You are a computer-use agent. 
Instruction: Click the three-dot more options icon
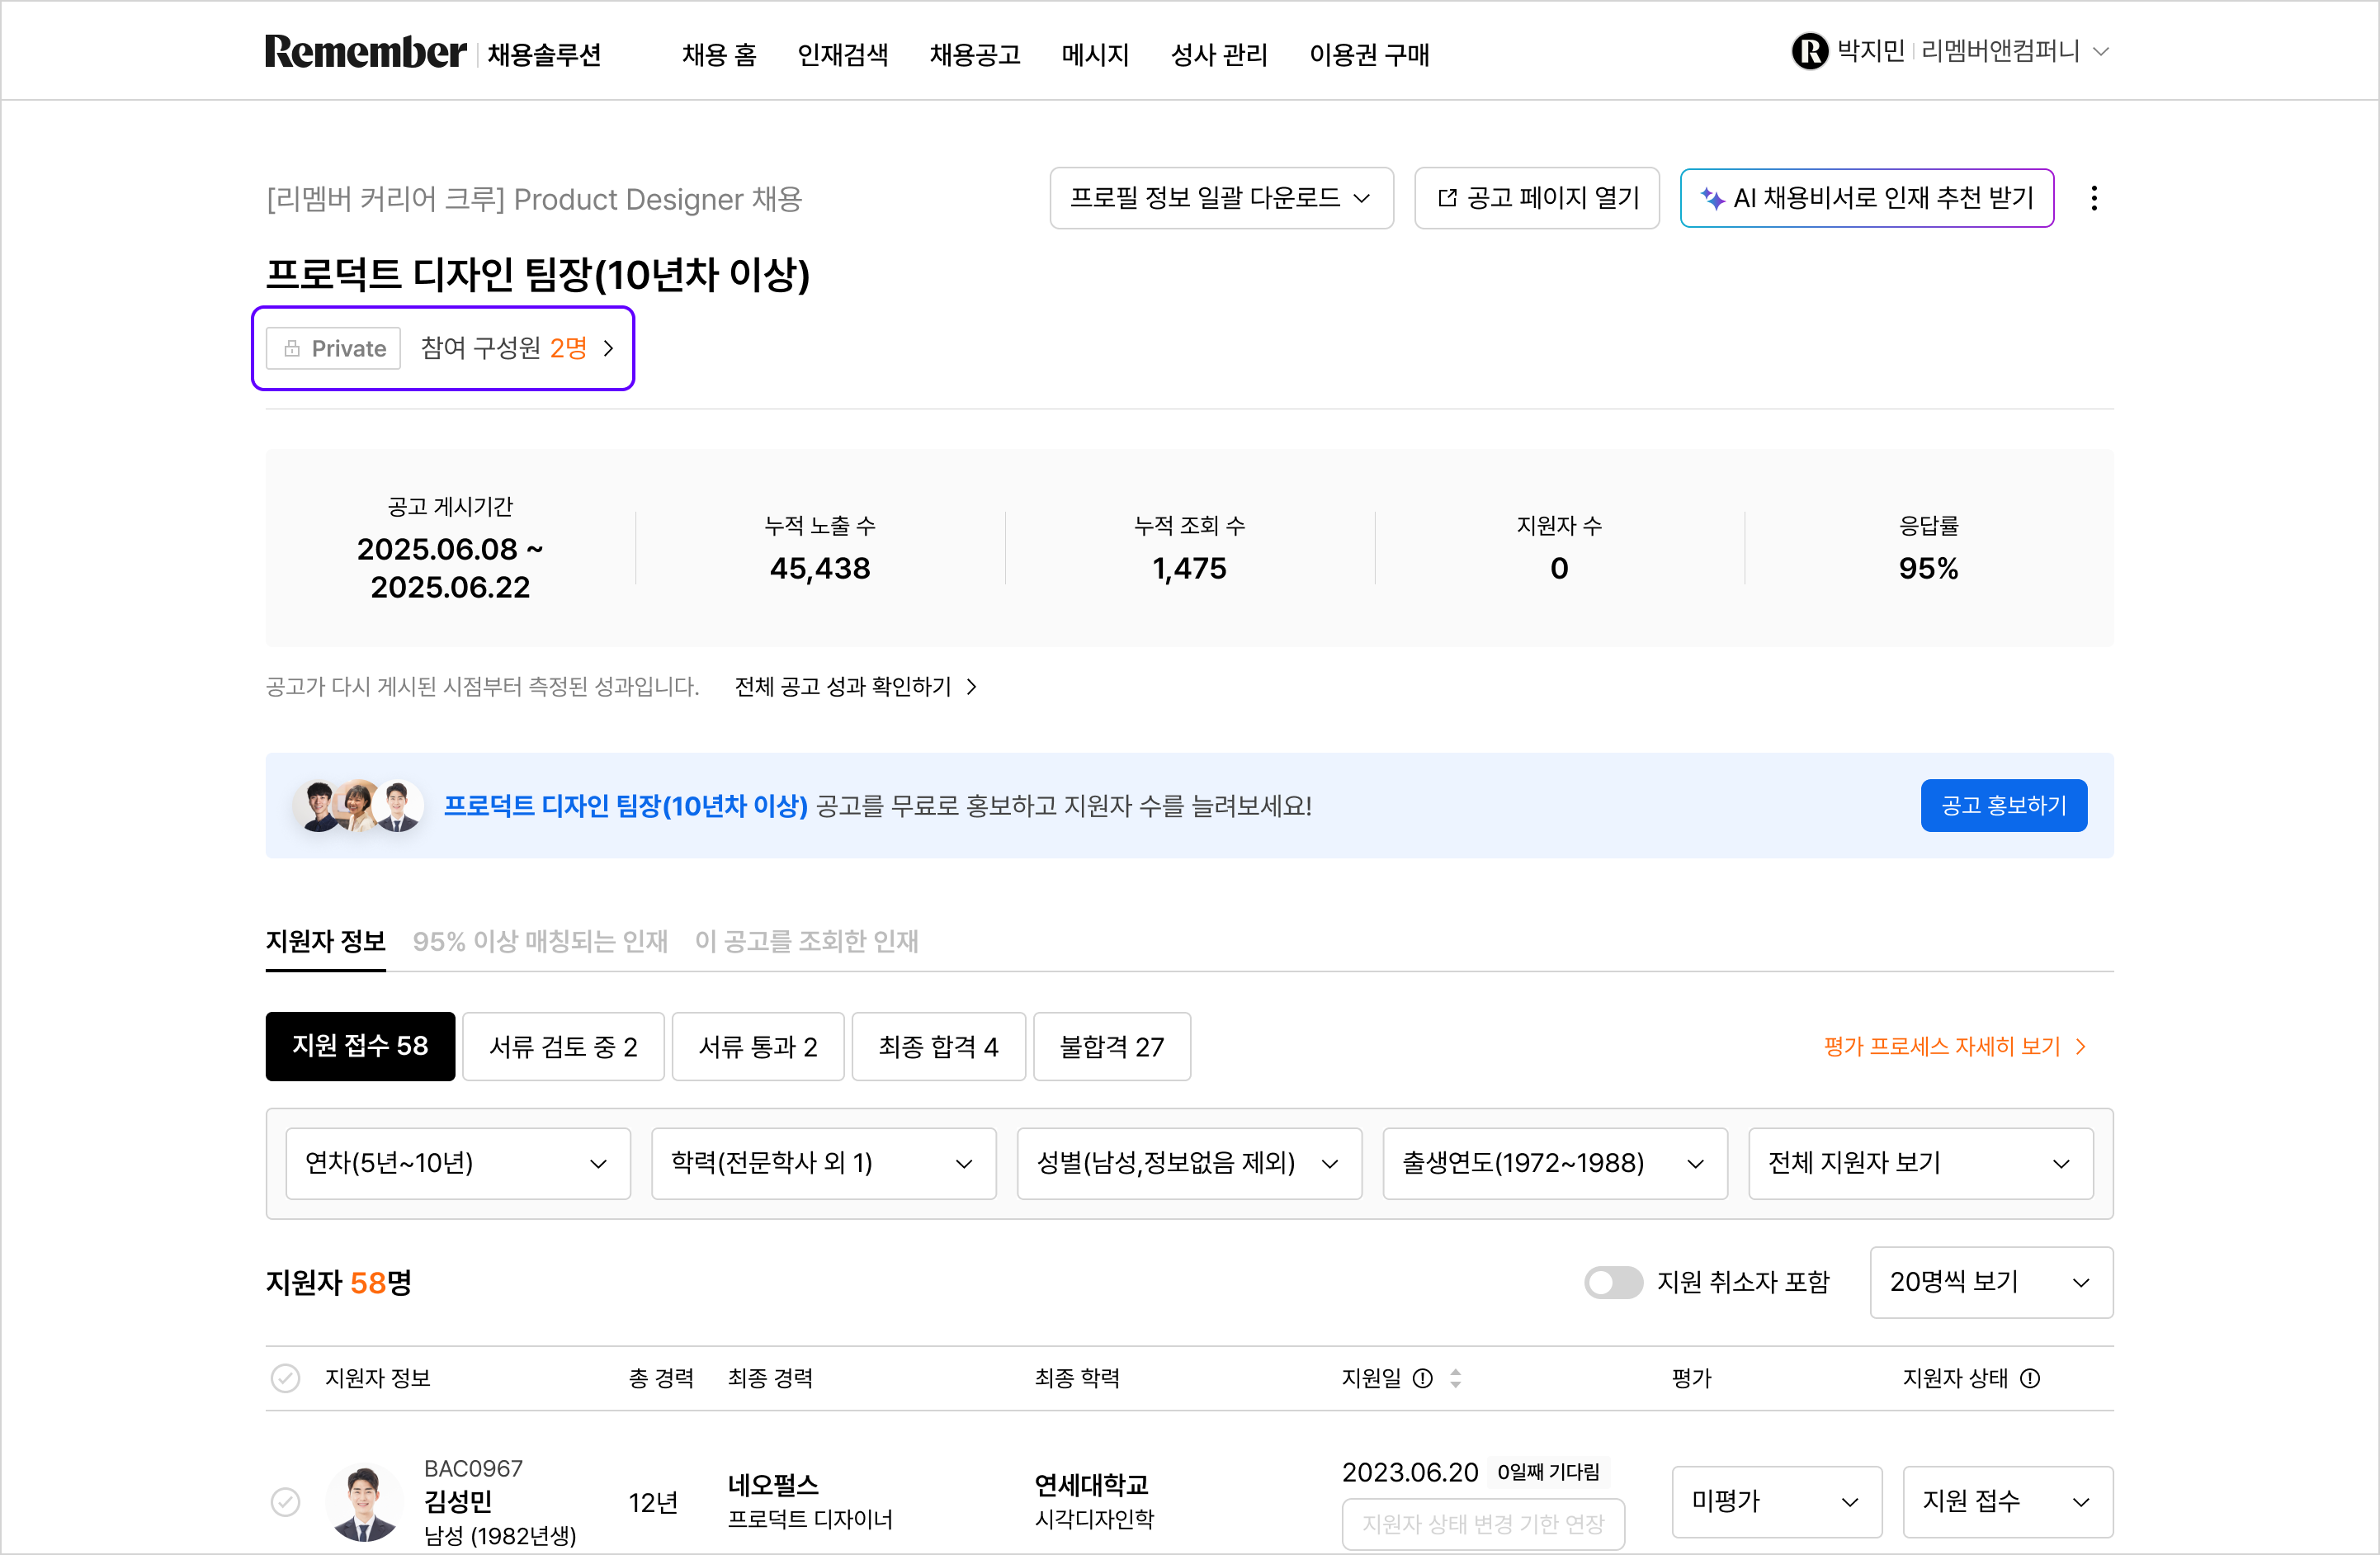2093,198
